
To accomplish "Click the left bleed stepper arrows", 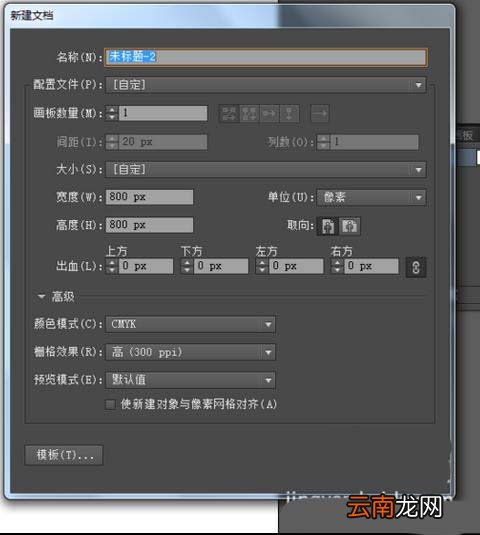I will tap(262, 266).
